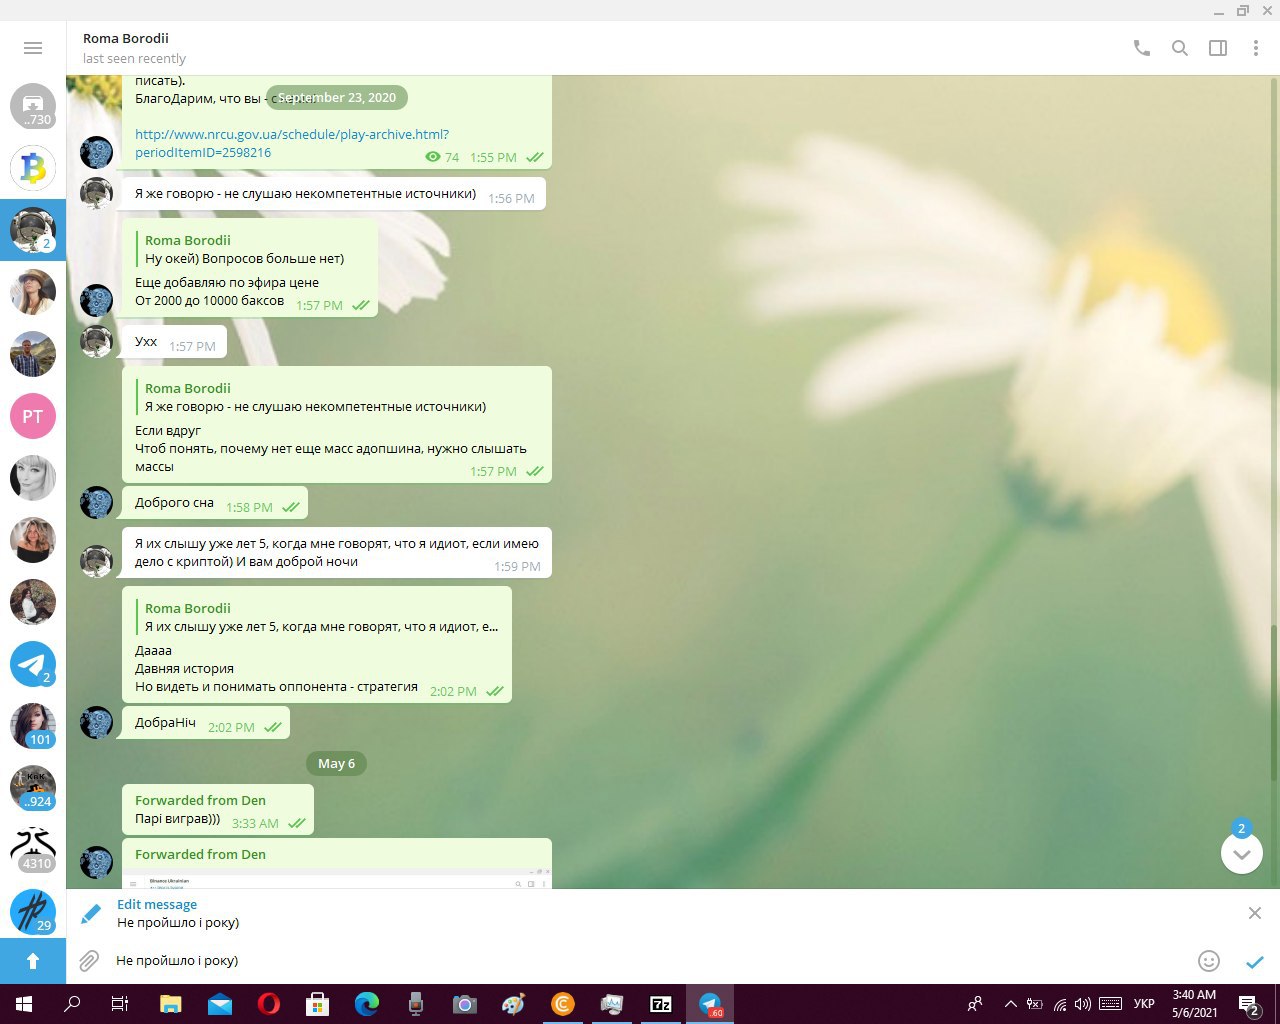Cancel editing with the X icon
Image resolution: width=1280 pixels, height=1024 pixels.
1255,913
